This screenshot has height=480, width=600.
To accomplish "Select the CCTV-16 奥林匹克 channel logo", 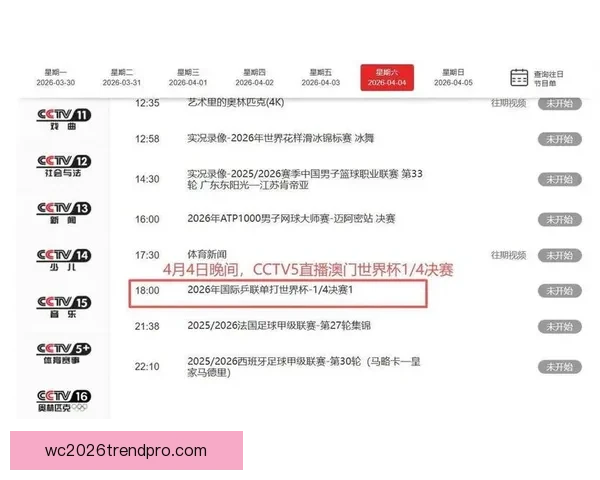I will [x=64, y=401].
